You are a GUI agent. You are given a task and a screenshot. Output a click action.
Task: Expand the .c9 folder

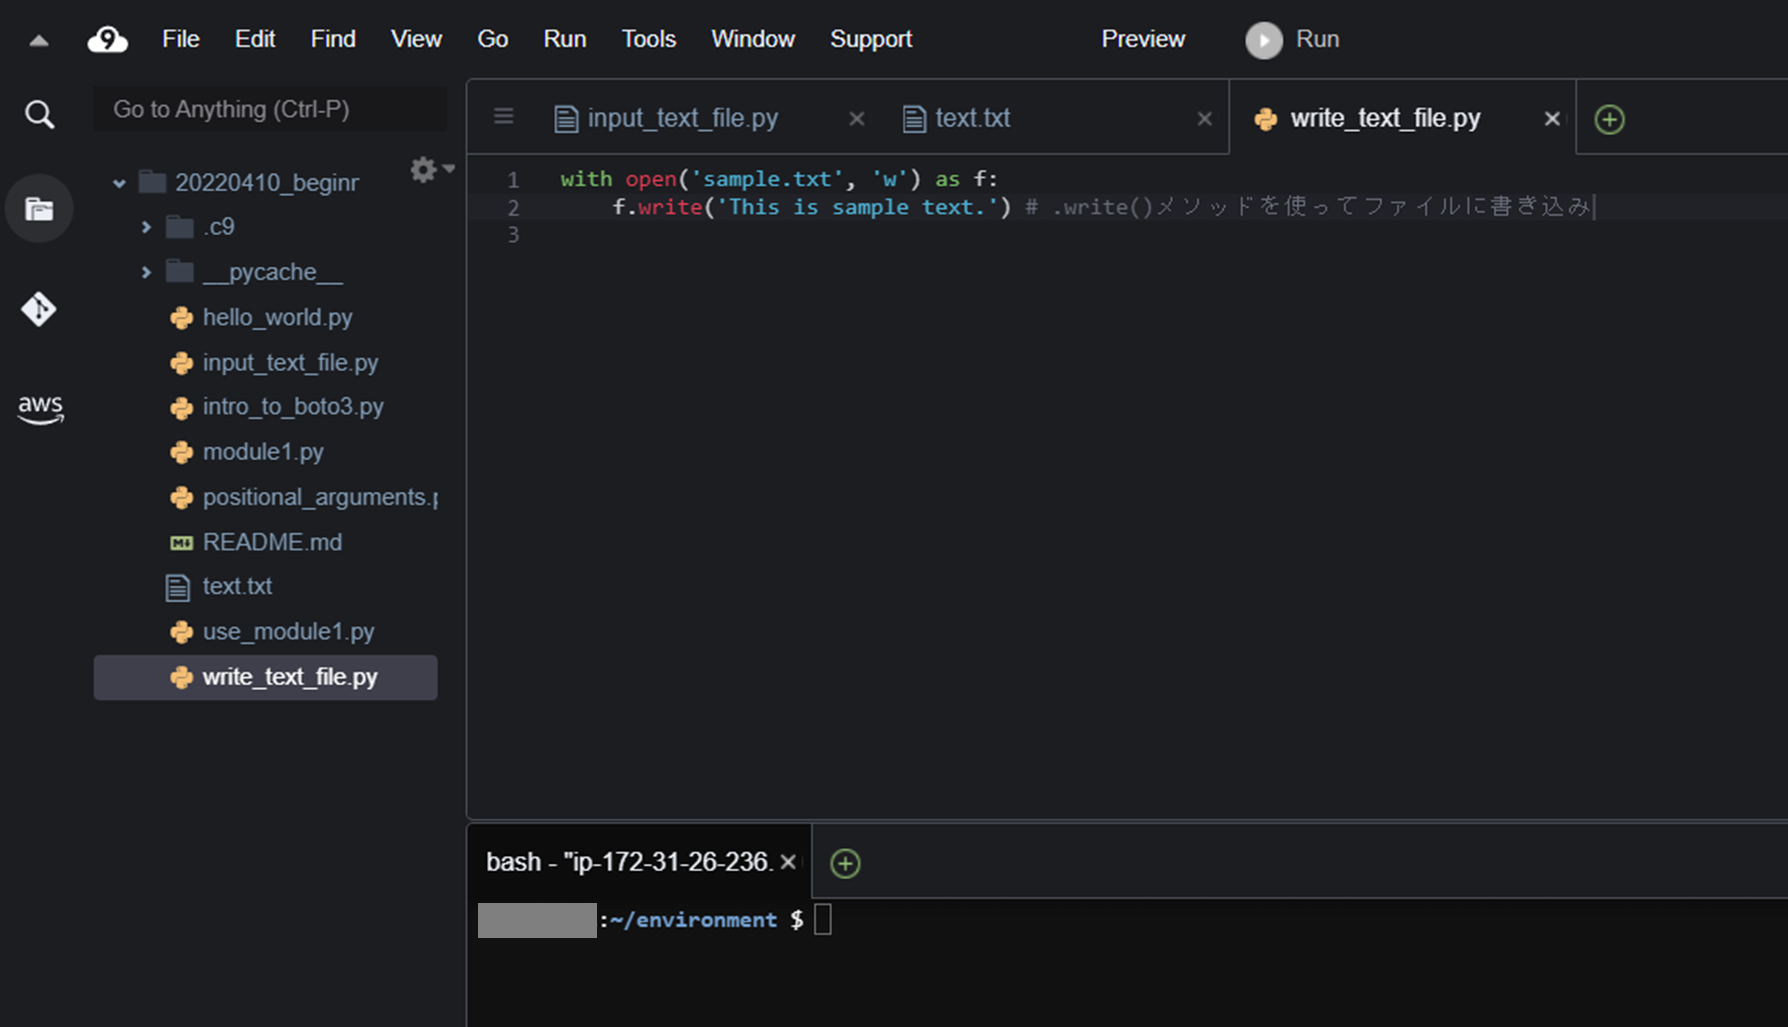coord(146,227)
